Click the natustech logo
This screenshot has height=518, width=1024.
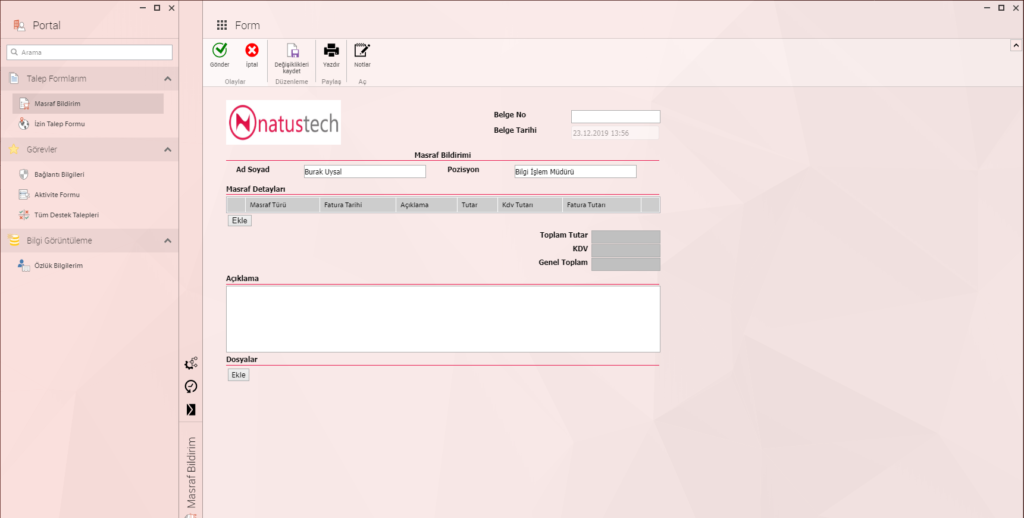pyautogui.click(x=283, y=123)
